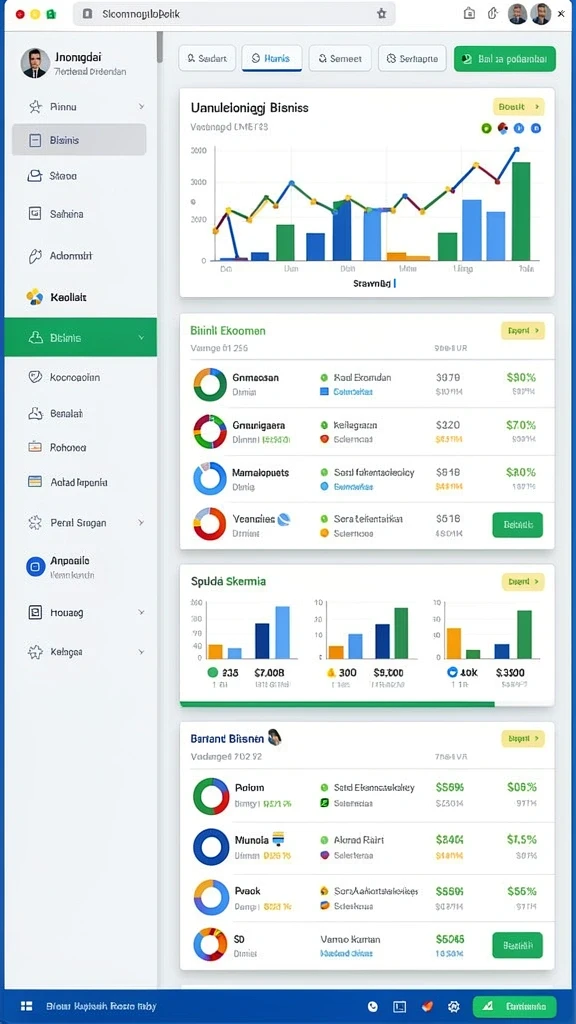Image resolution: width=576 pixels, height=1024 pixels.
Task: Toggle the rightmost blue legend dot
Action: click(x=536, y=129)
